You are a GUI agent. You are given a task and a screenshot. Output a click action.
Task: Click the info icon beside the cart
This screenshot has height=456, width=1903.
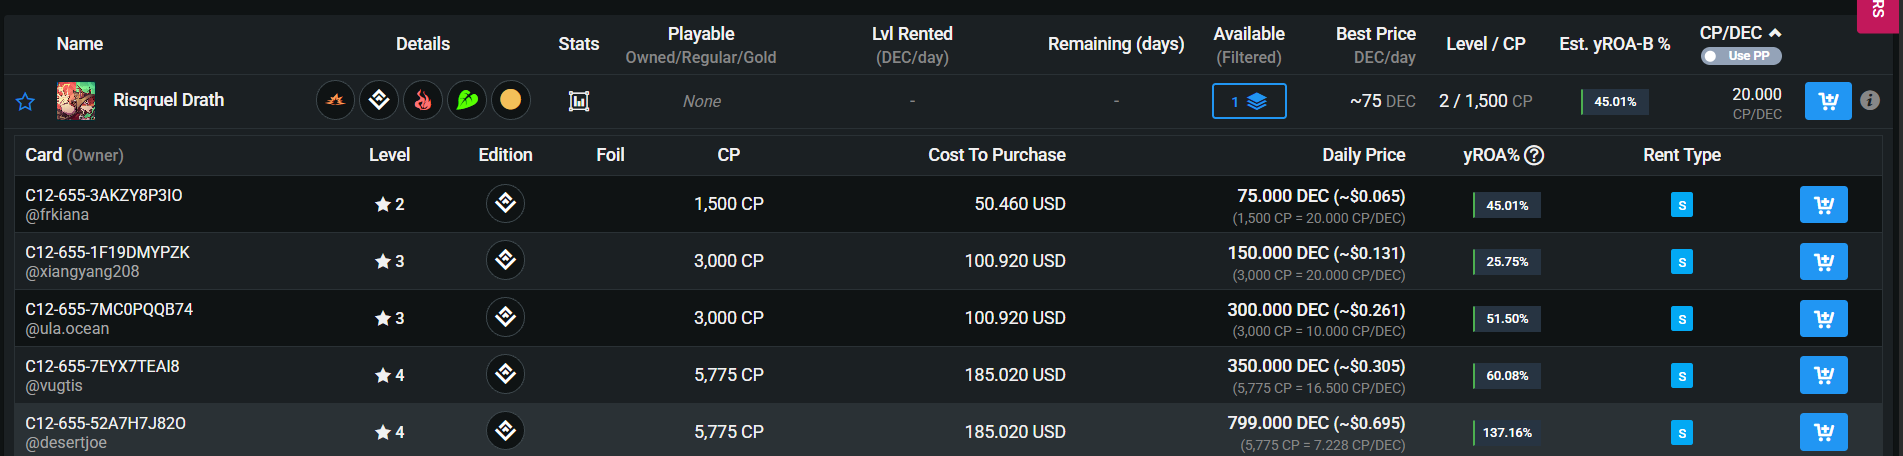coord(1870,100)
